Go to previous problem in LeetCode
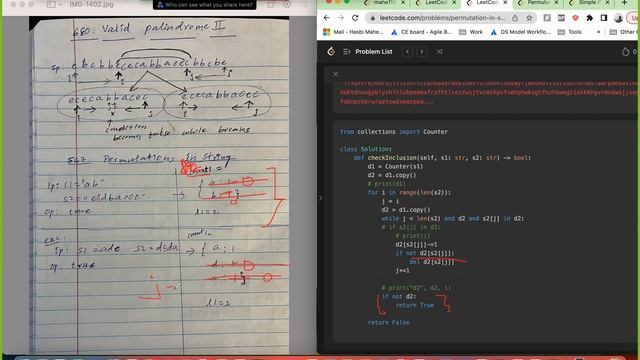640x360 pixels. click(407, 52)
